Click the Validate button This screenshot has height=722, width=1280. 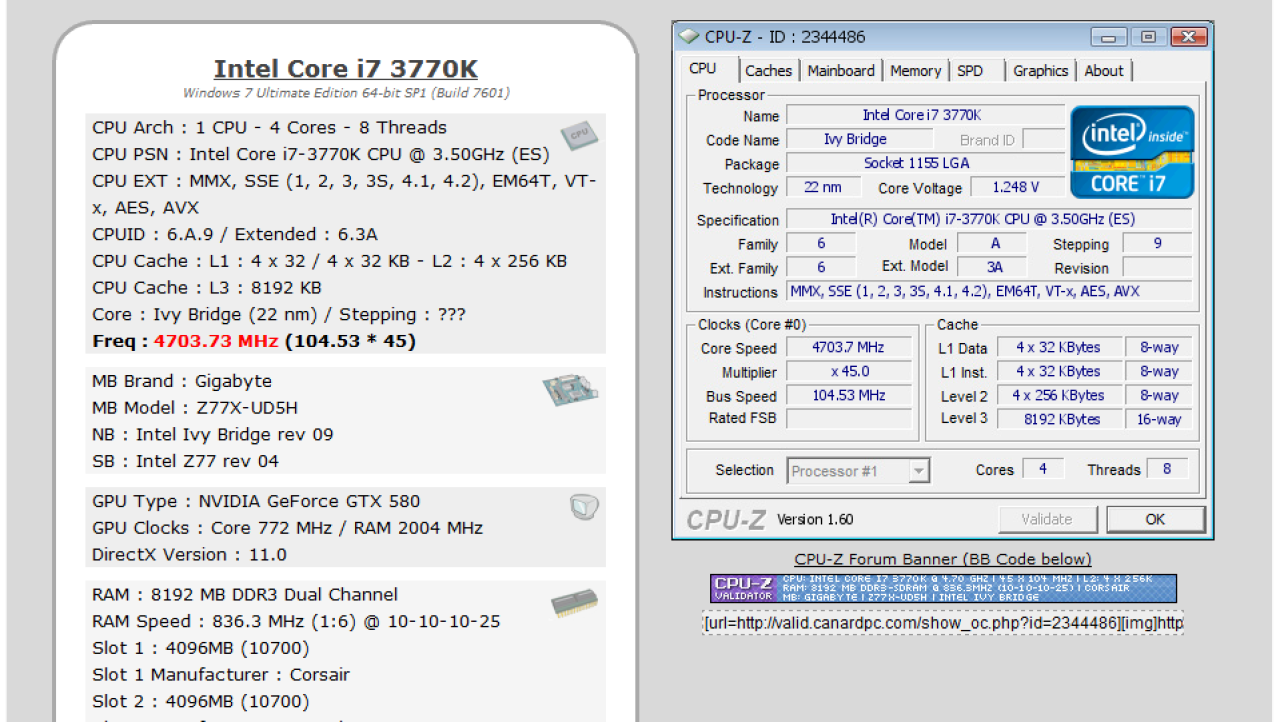pos(1047,519)
